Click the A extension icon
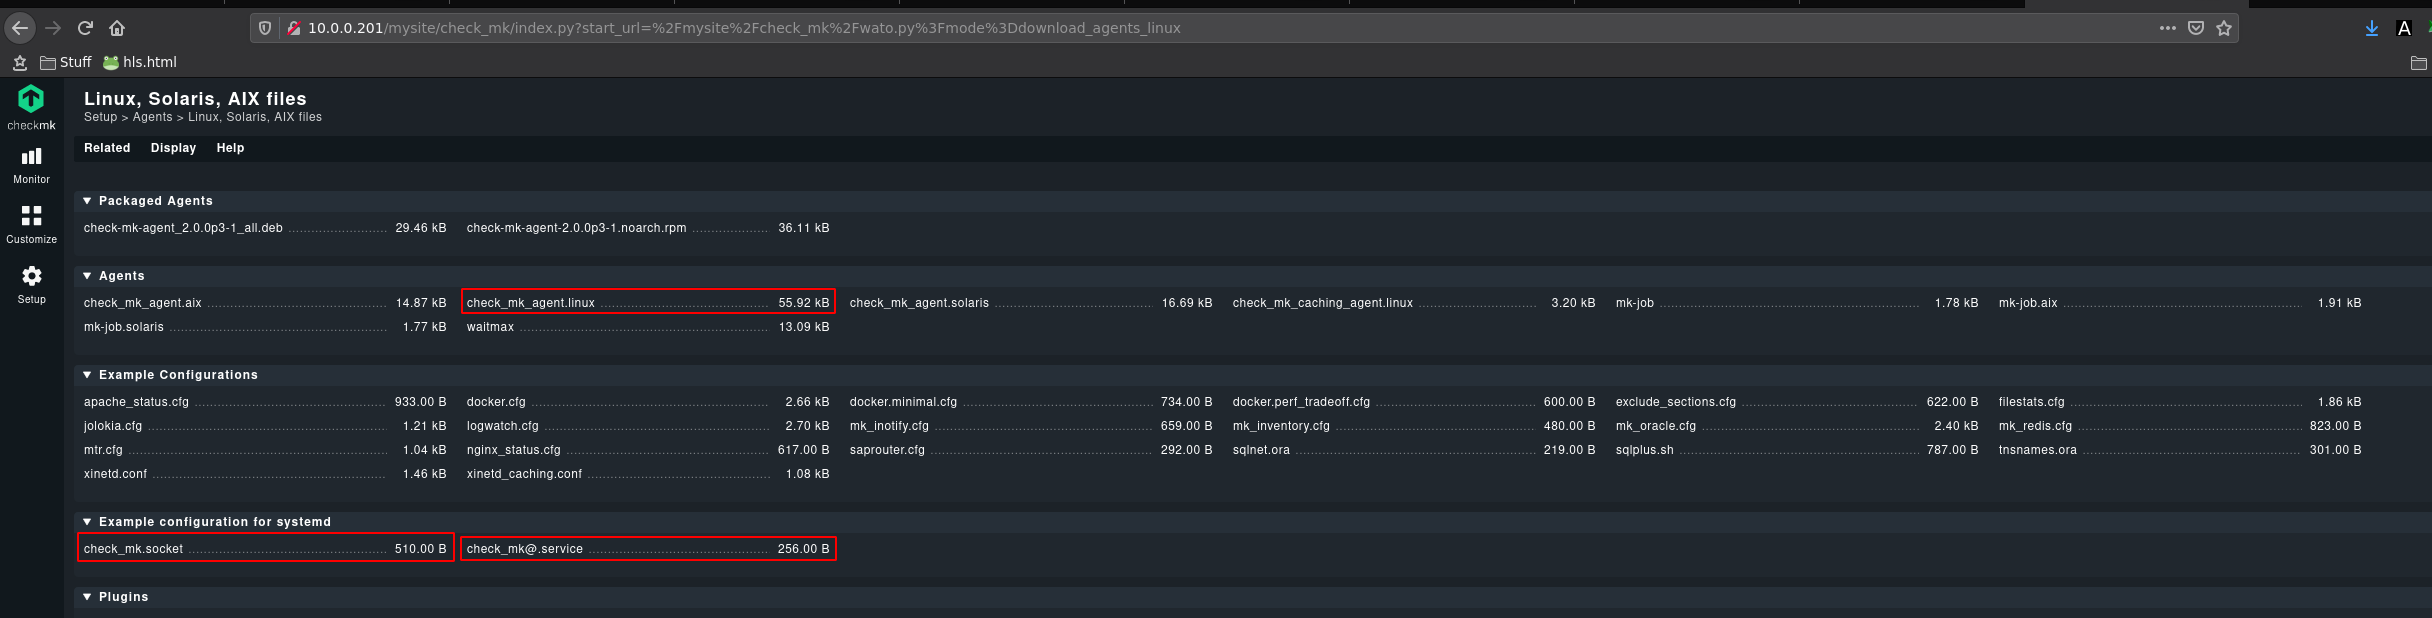 tap(2404, 28)
